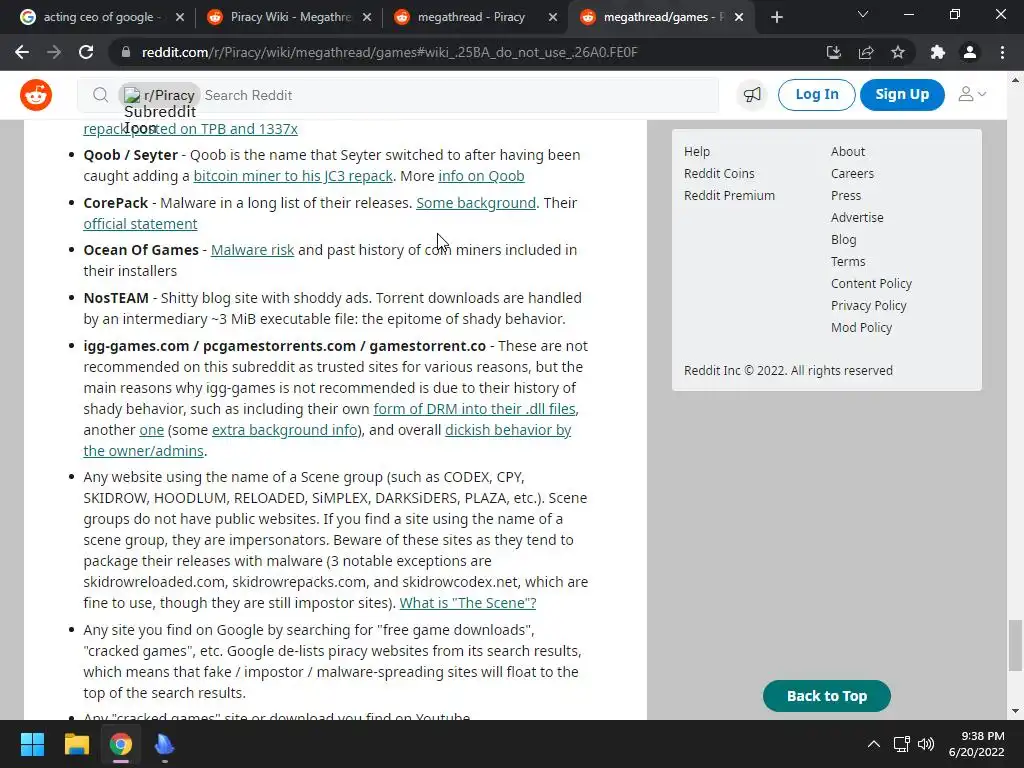The image size is (1024, 768).
Task: Click the volume speaker tray icon
Action: pos(925,744)
